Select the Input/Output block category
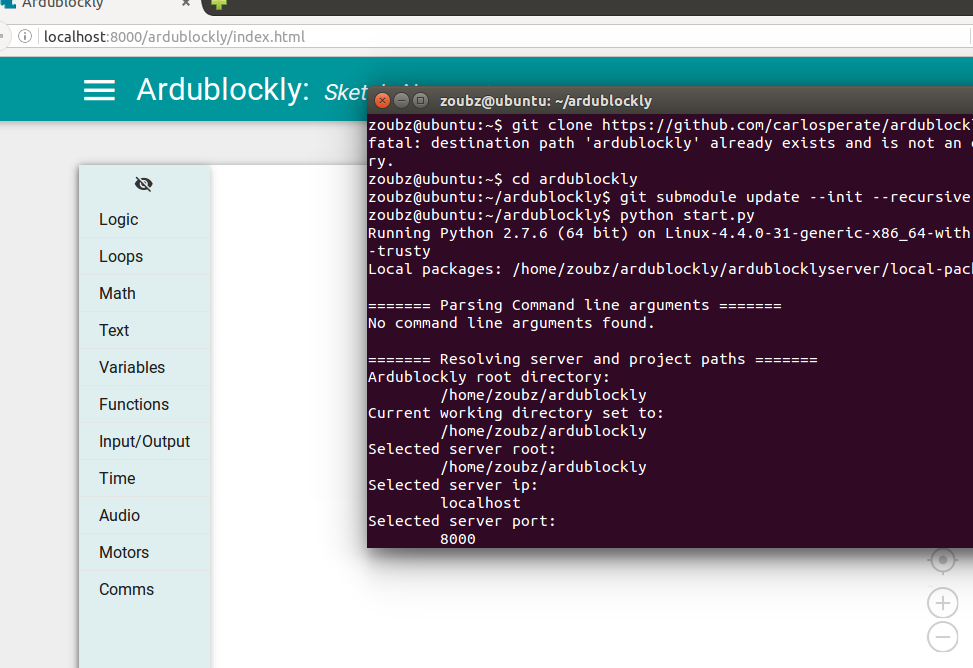The height and width of the screenshot is (668, 973). pyautogui.click(x=144, y=441)
